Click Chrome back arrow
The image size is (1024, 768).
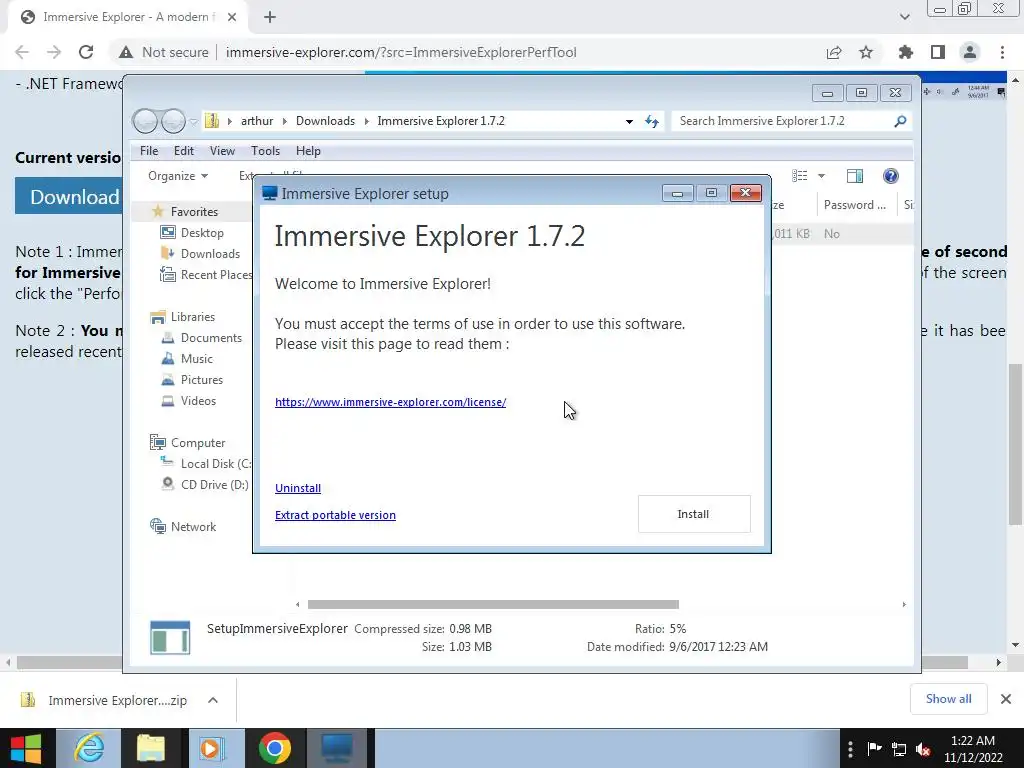pyautogui.click(x=22, y=52)
